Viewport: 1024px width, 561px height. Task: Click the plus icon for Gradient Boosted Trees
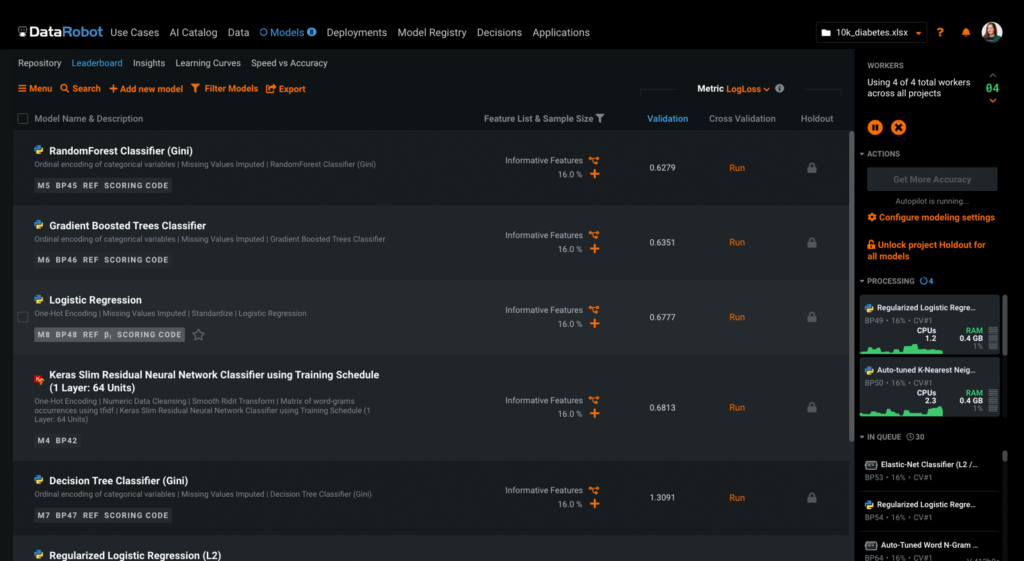(594, 249)
